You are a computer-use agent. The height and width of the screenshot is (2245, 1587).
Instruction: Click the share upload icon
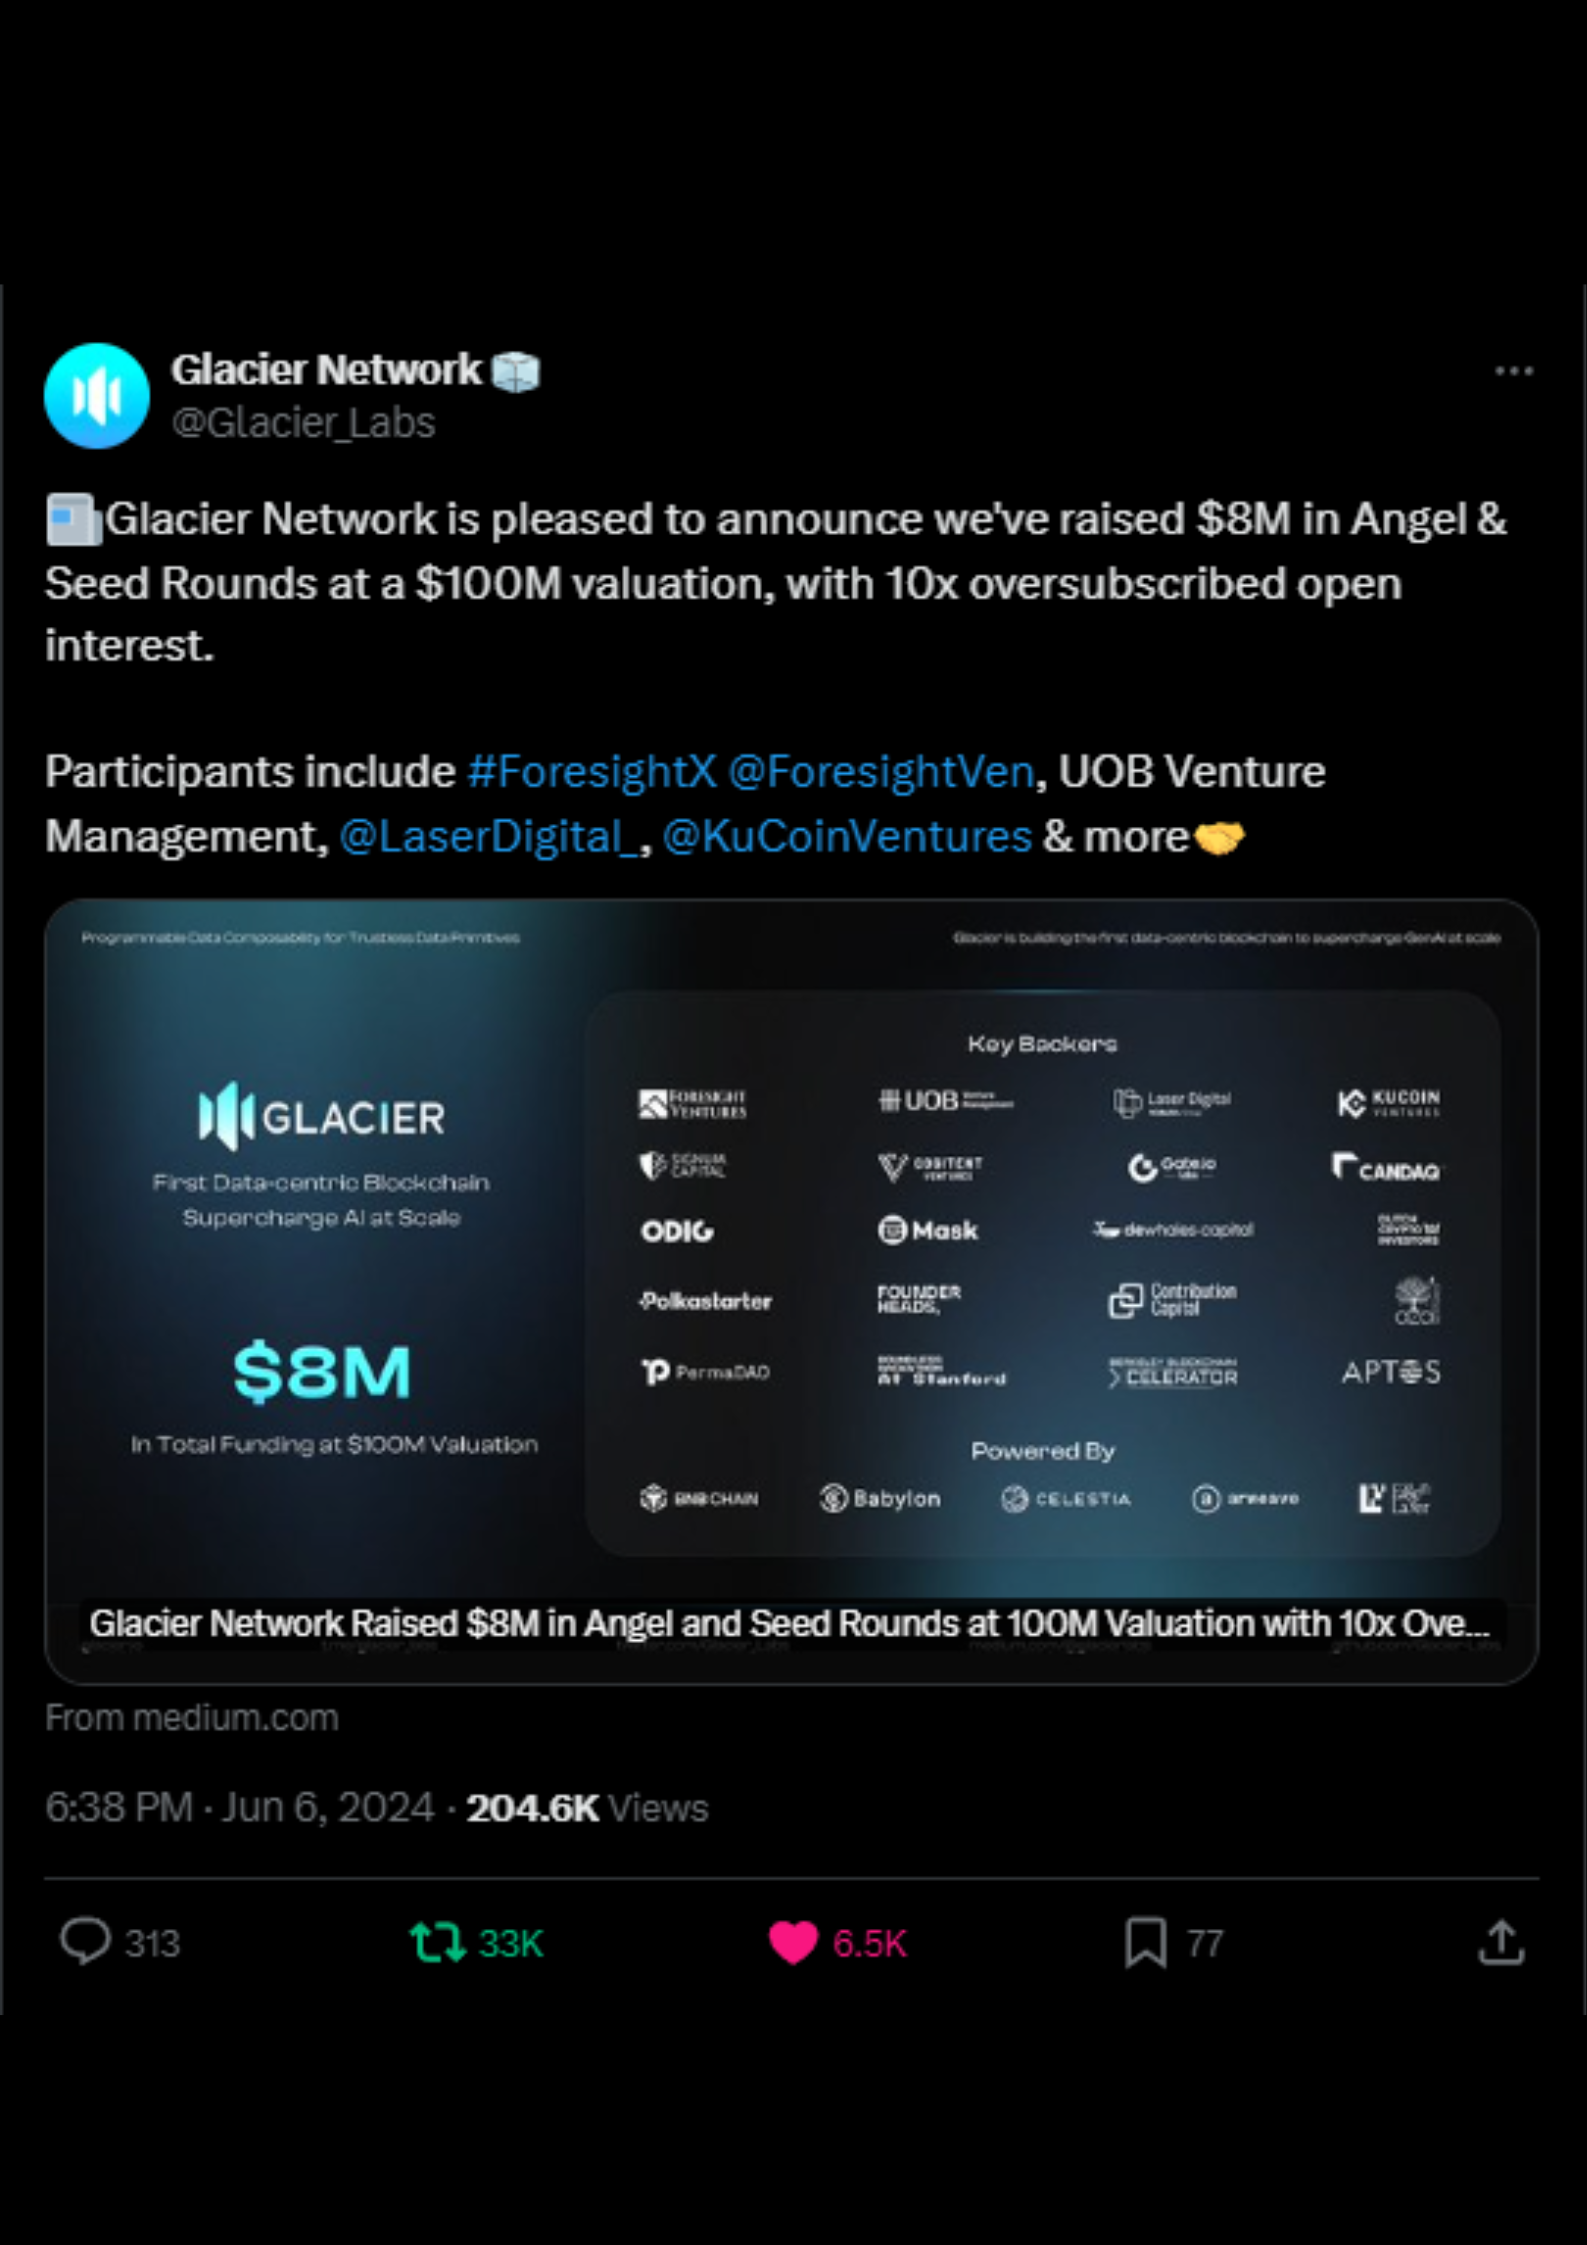(1500, 1942)
